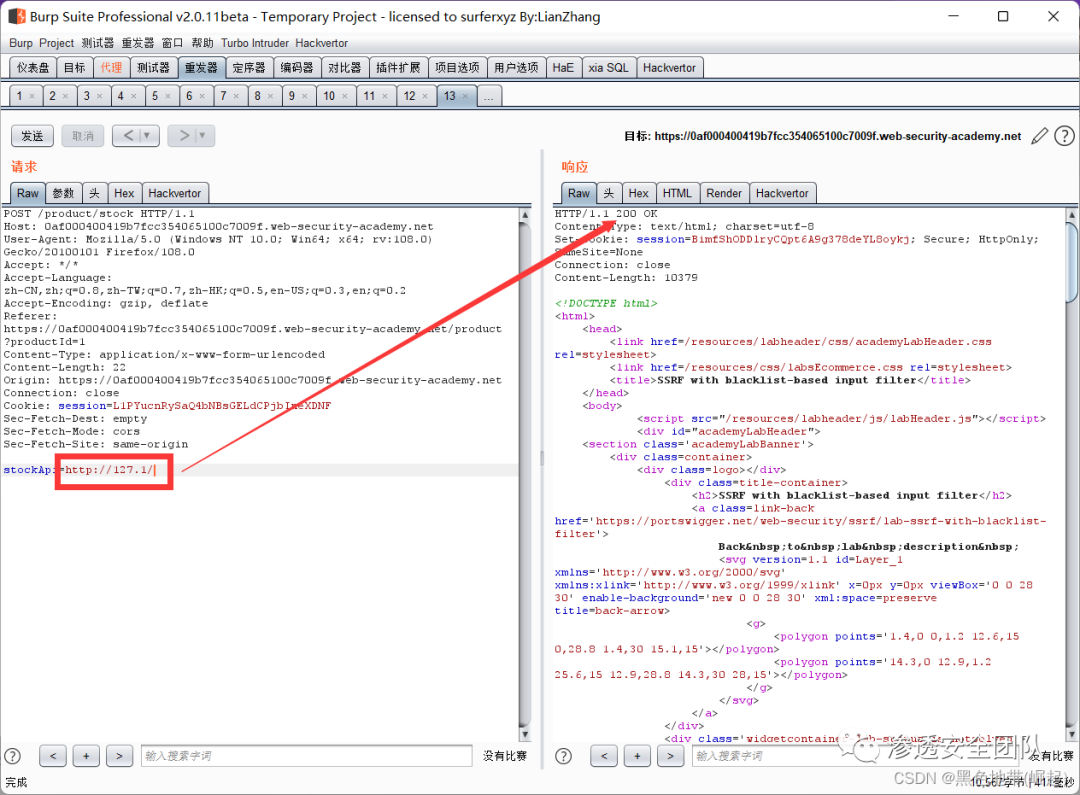
Task: Click previous match button in response search
Action: (x=604, y=756)
